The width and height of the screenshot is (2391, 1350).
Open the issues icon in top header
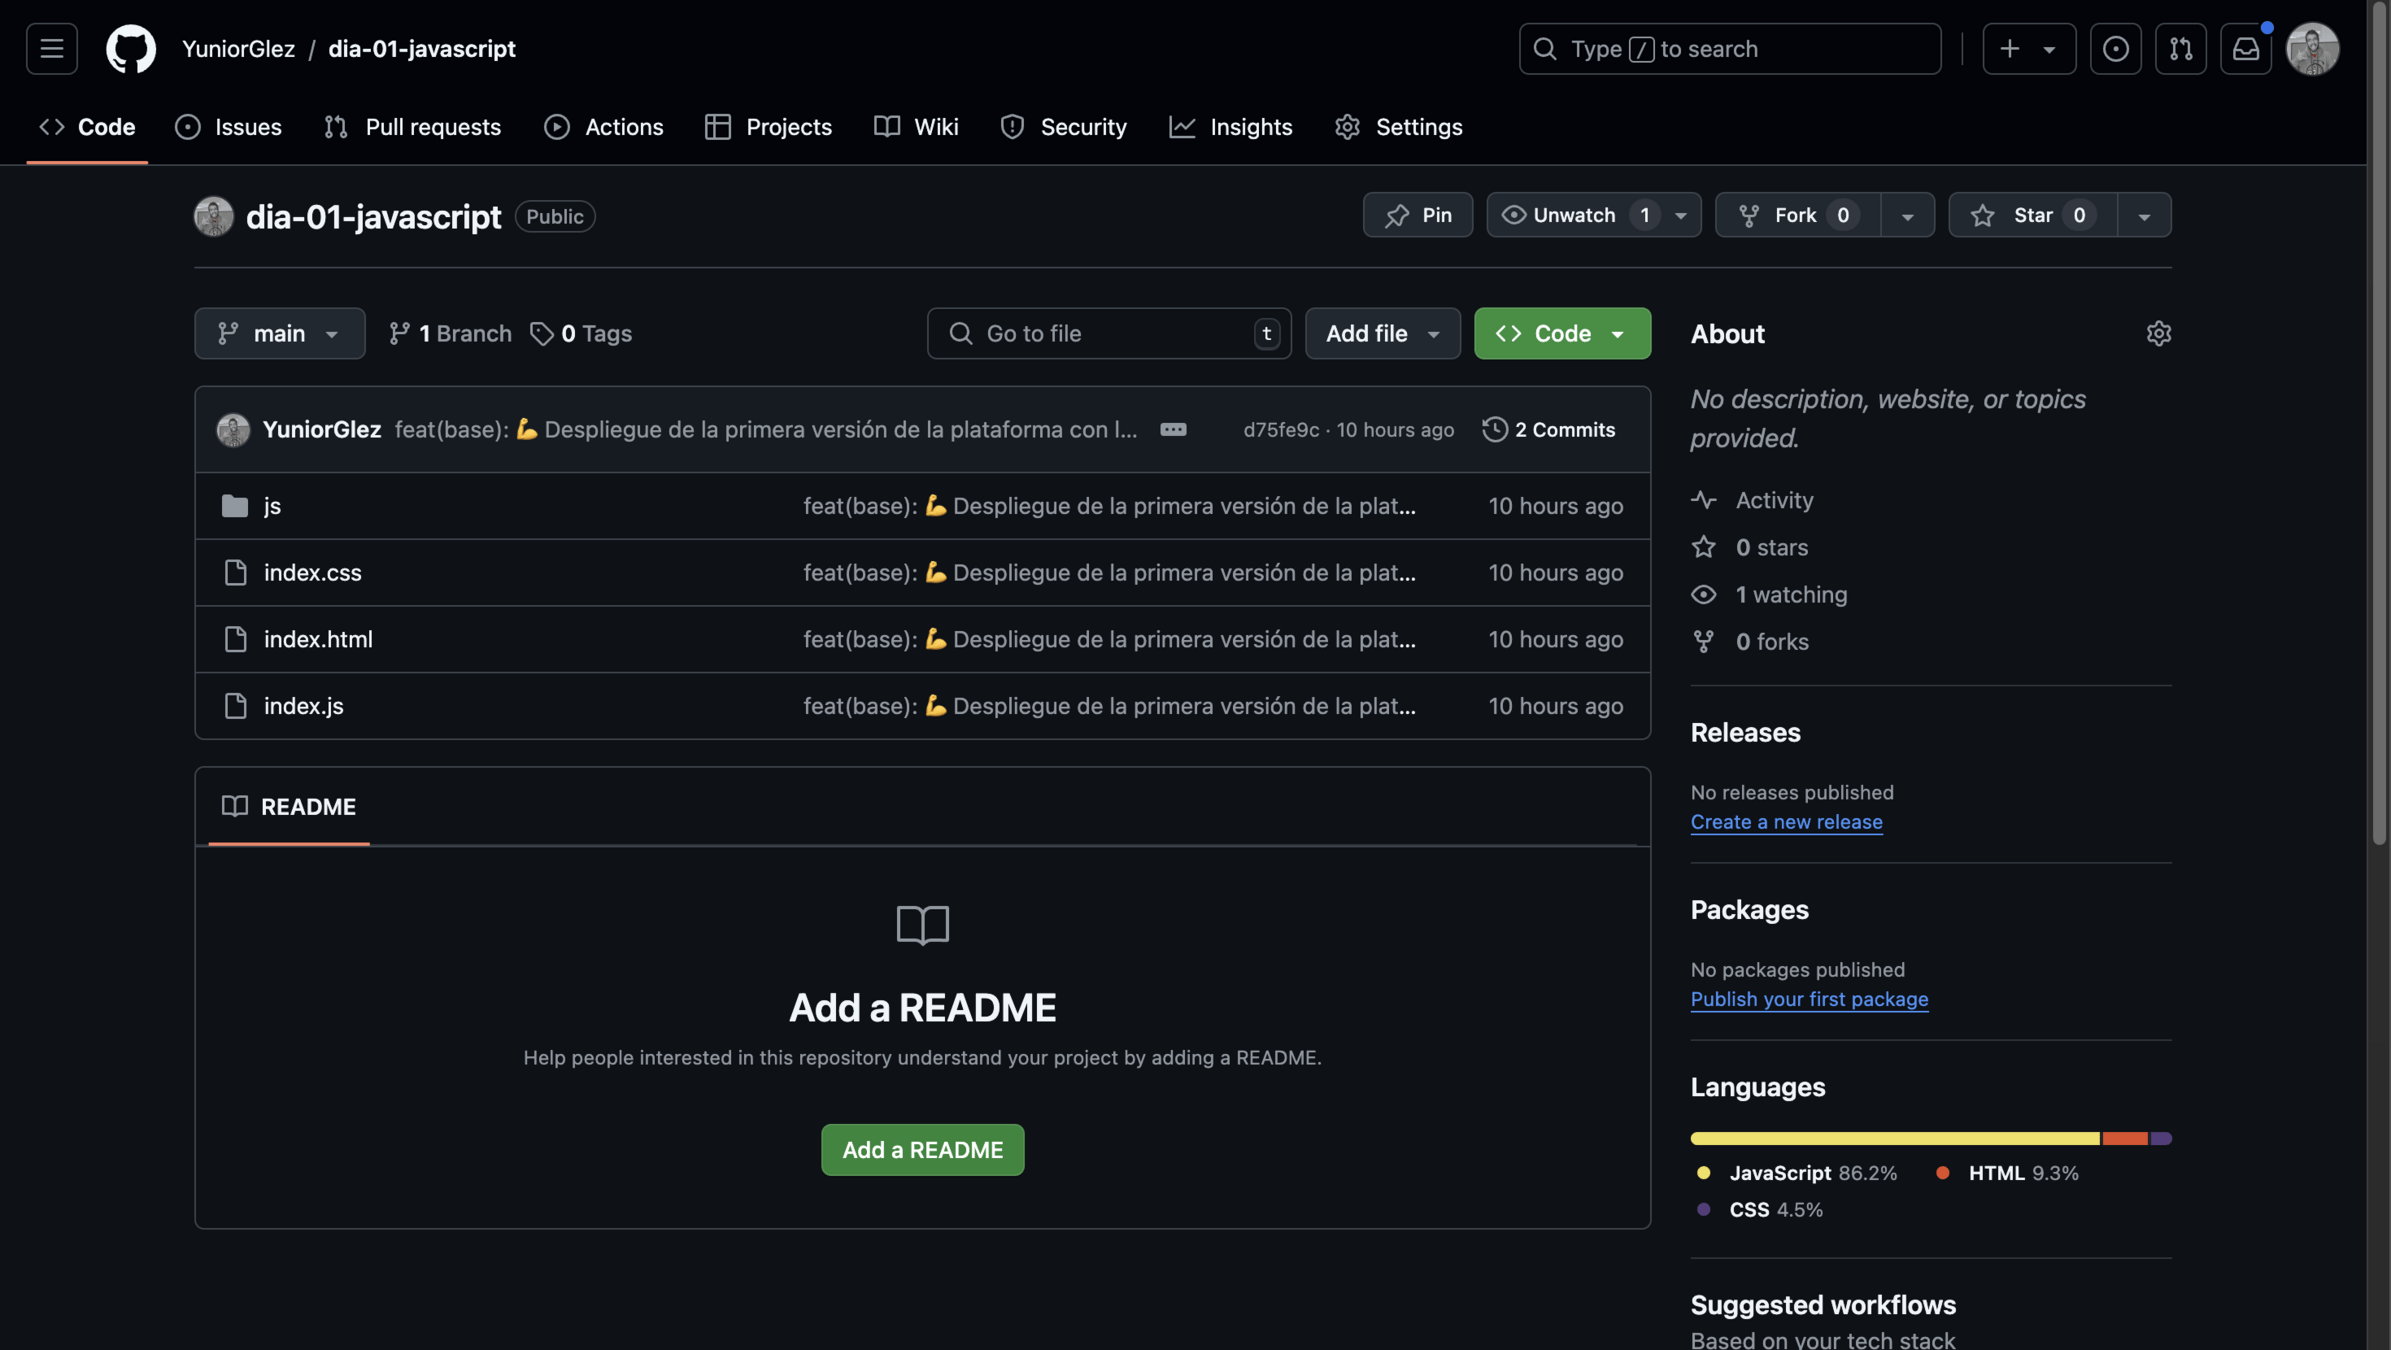[2115, 48]
